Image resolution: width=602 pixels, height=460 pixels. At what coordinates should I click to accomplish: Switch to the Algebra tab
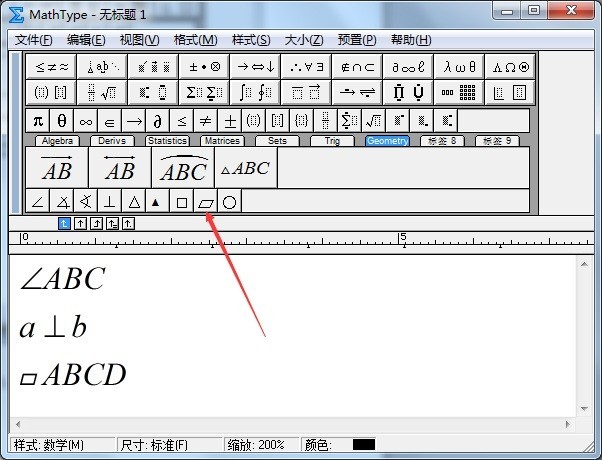[58, 141]
